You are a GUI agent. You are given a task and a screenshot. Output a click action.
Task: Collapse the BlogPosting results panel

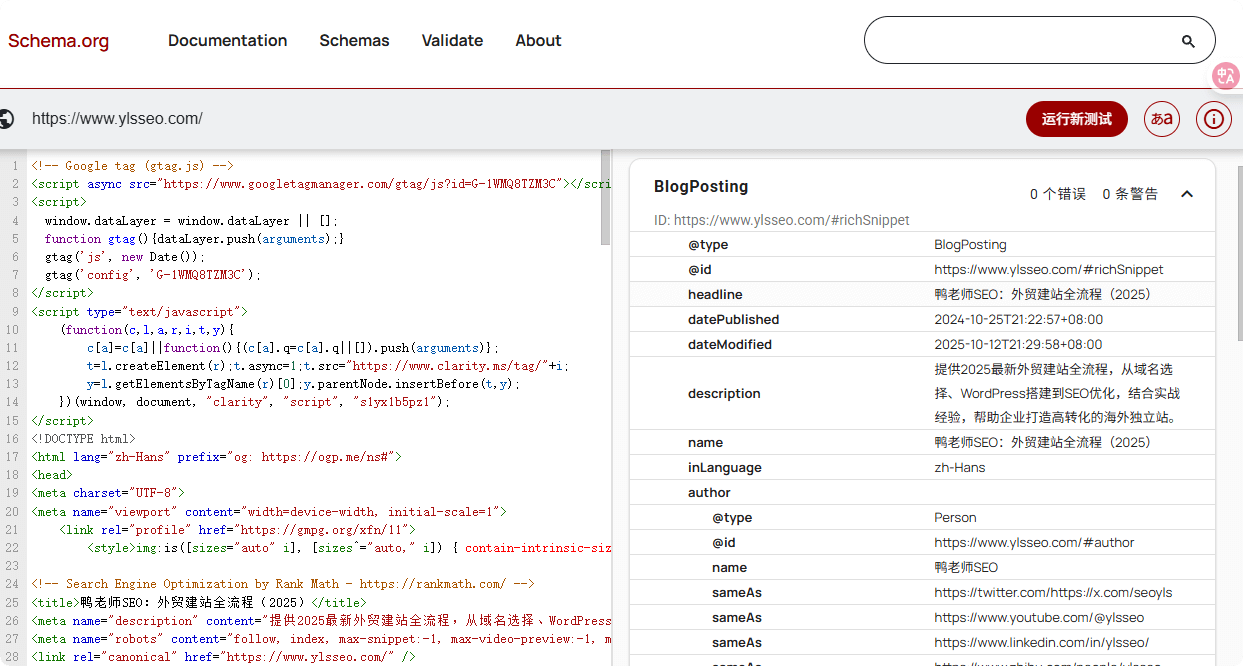pyautogui.click(x=1187, y=194)
